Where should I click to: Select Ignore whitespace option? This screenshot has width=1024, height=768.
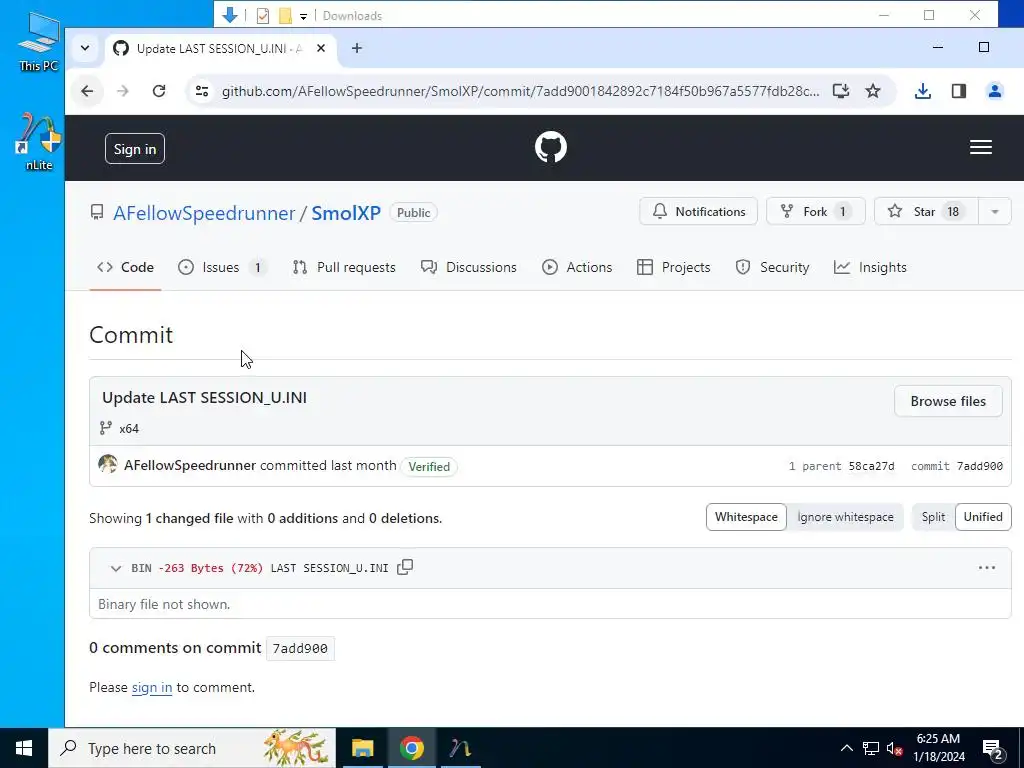pos(845,517)
